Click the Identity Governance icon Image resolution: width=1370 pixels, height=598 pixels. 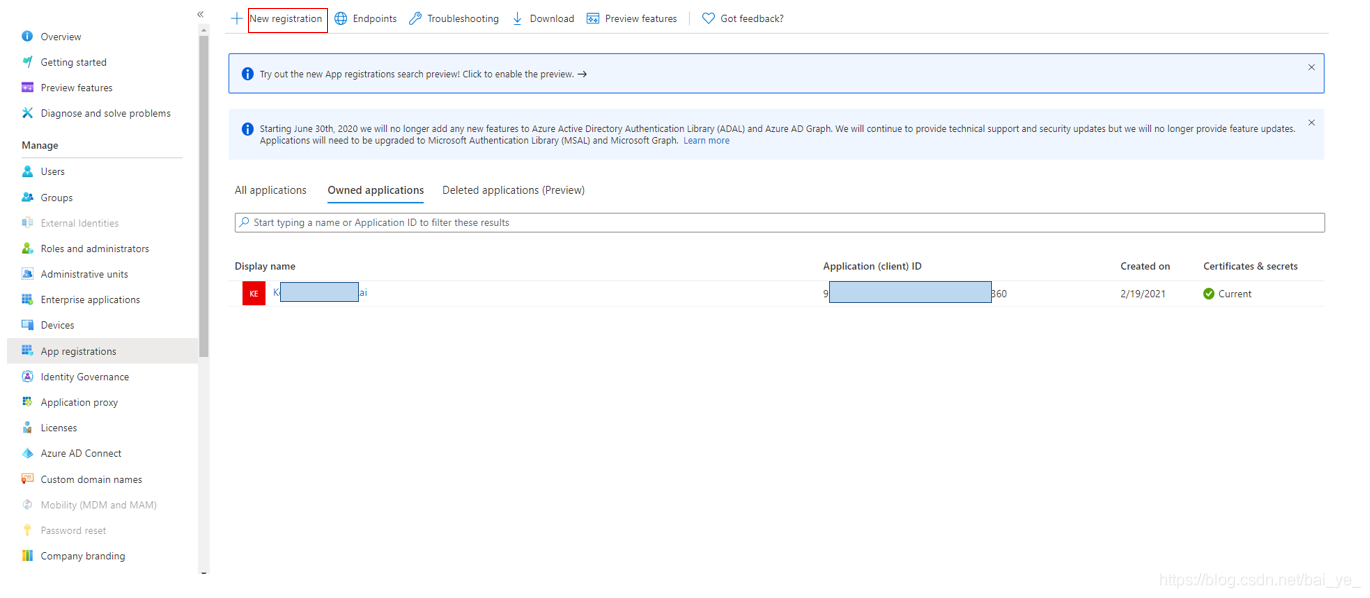(28, 377)
